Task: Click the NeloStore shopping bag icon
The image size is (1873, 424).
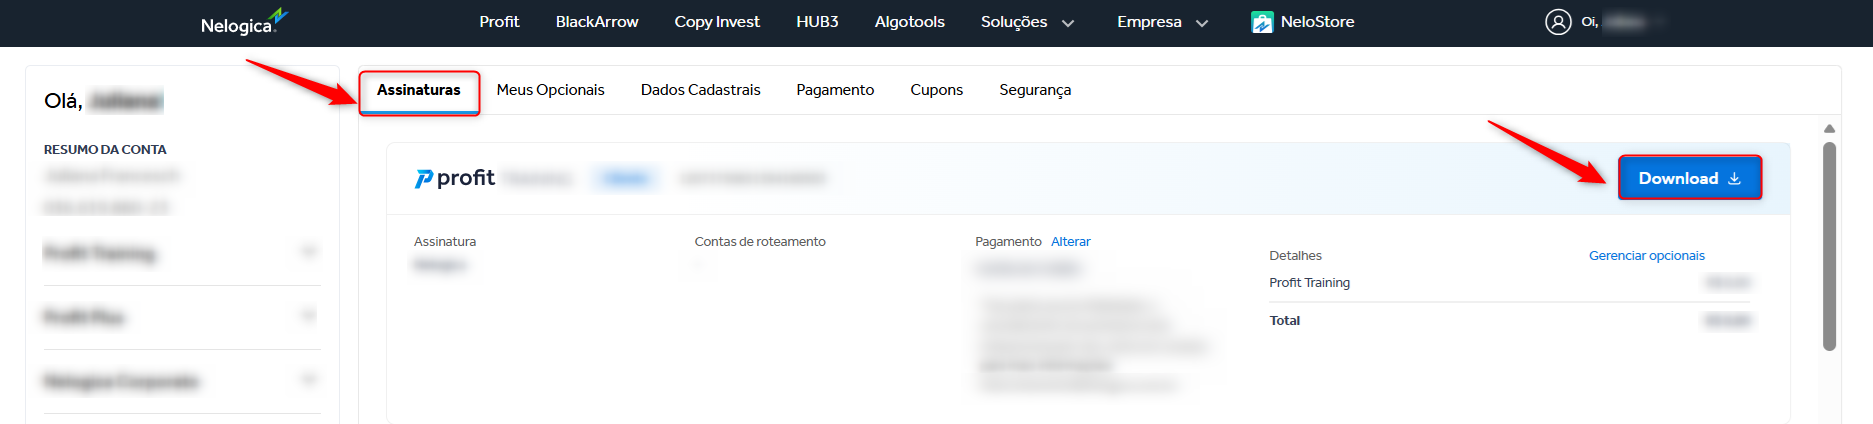Action: (x=1262, y=22)
